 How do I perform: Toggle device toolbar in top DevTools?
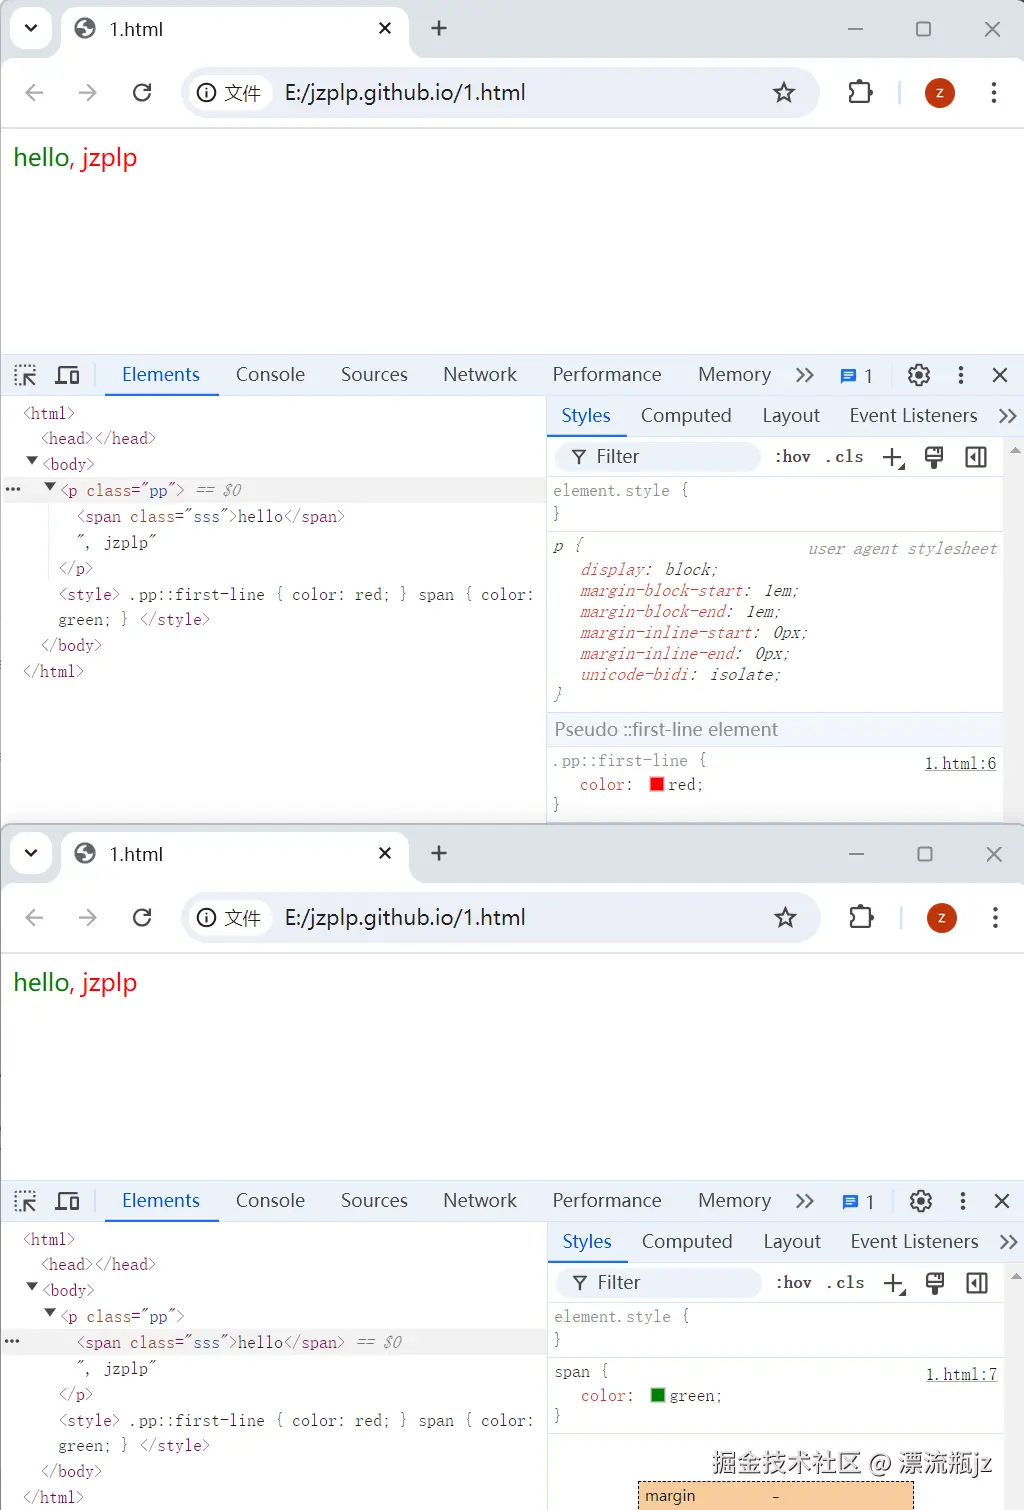click(x=67, y=375)
